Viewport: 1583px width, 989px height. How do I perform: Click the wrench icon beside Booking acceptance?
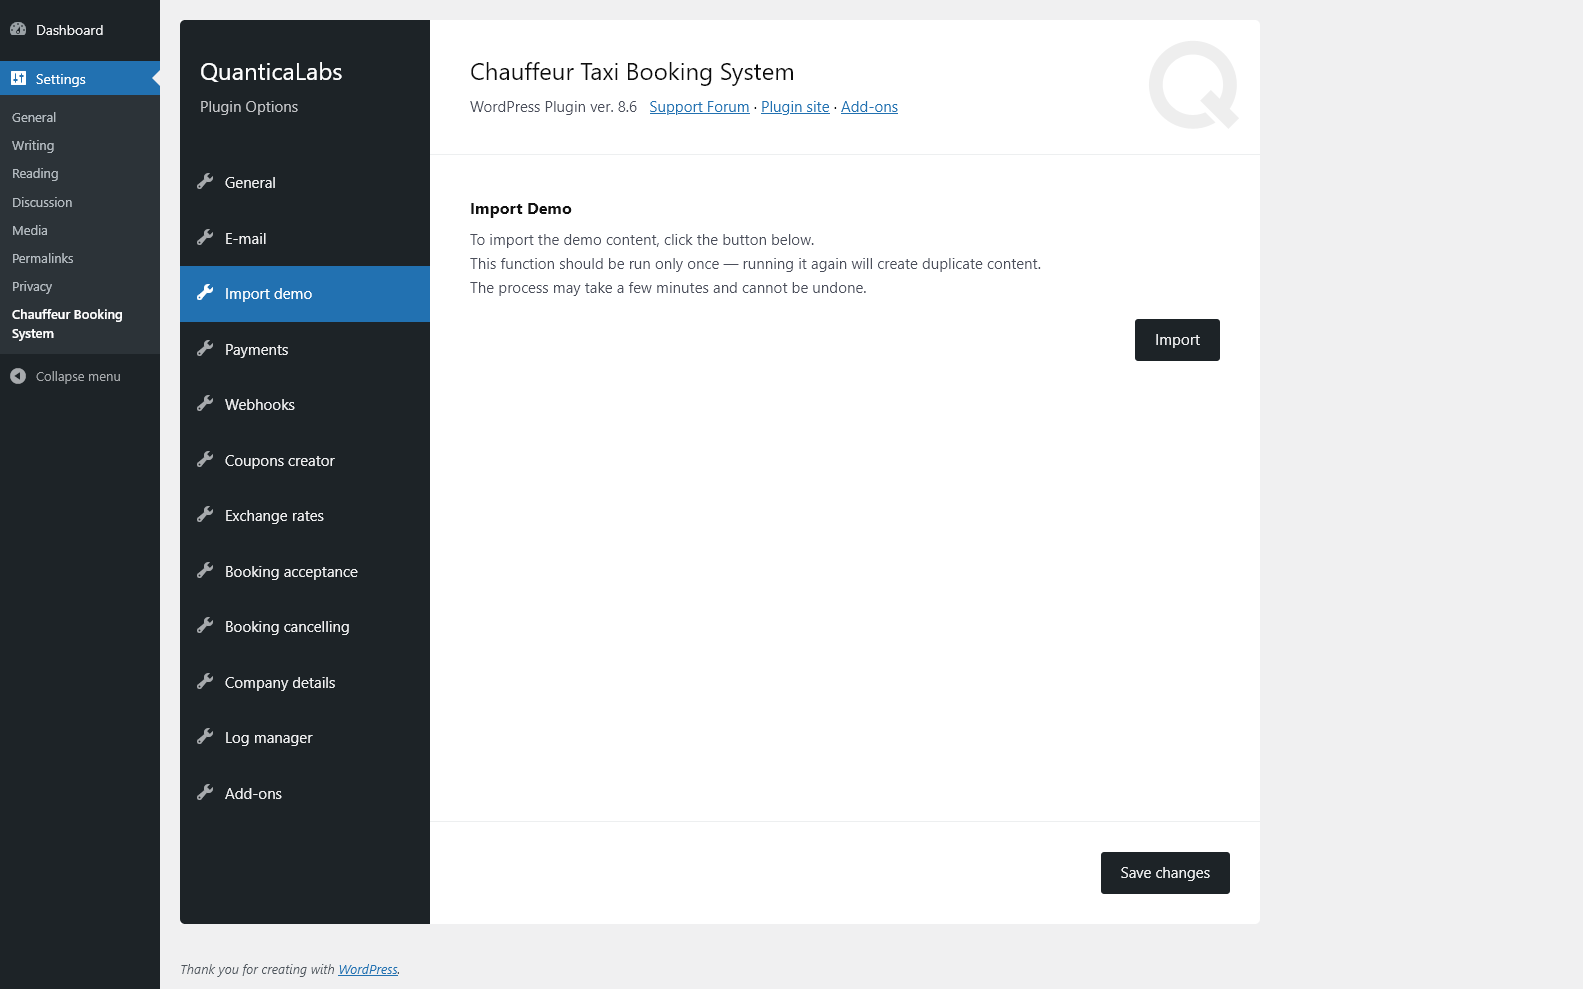(205, 570)
